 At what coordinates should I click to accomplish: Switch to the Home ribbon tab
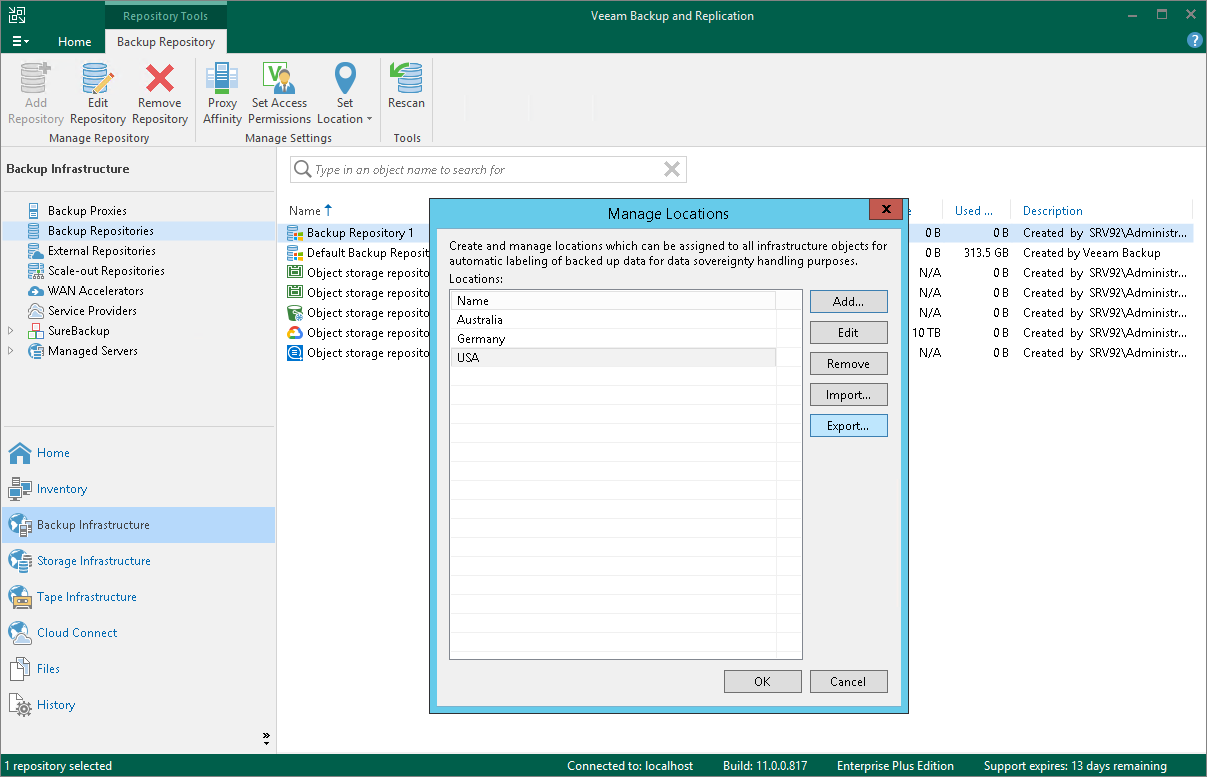click(x=74, y=42)
